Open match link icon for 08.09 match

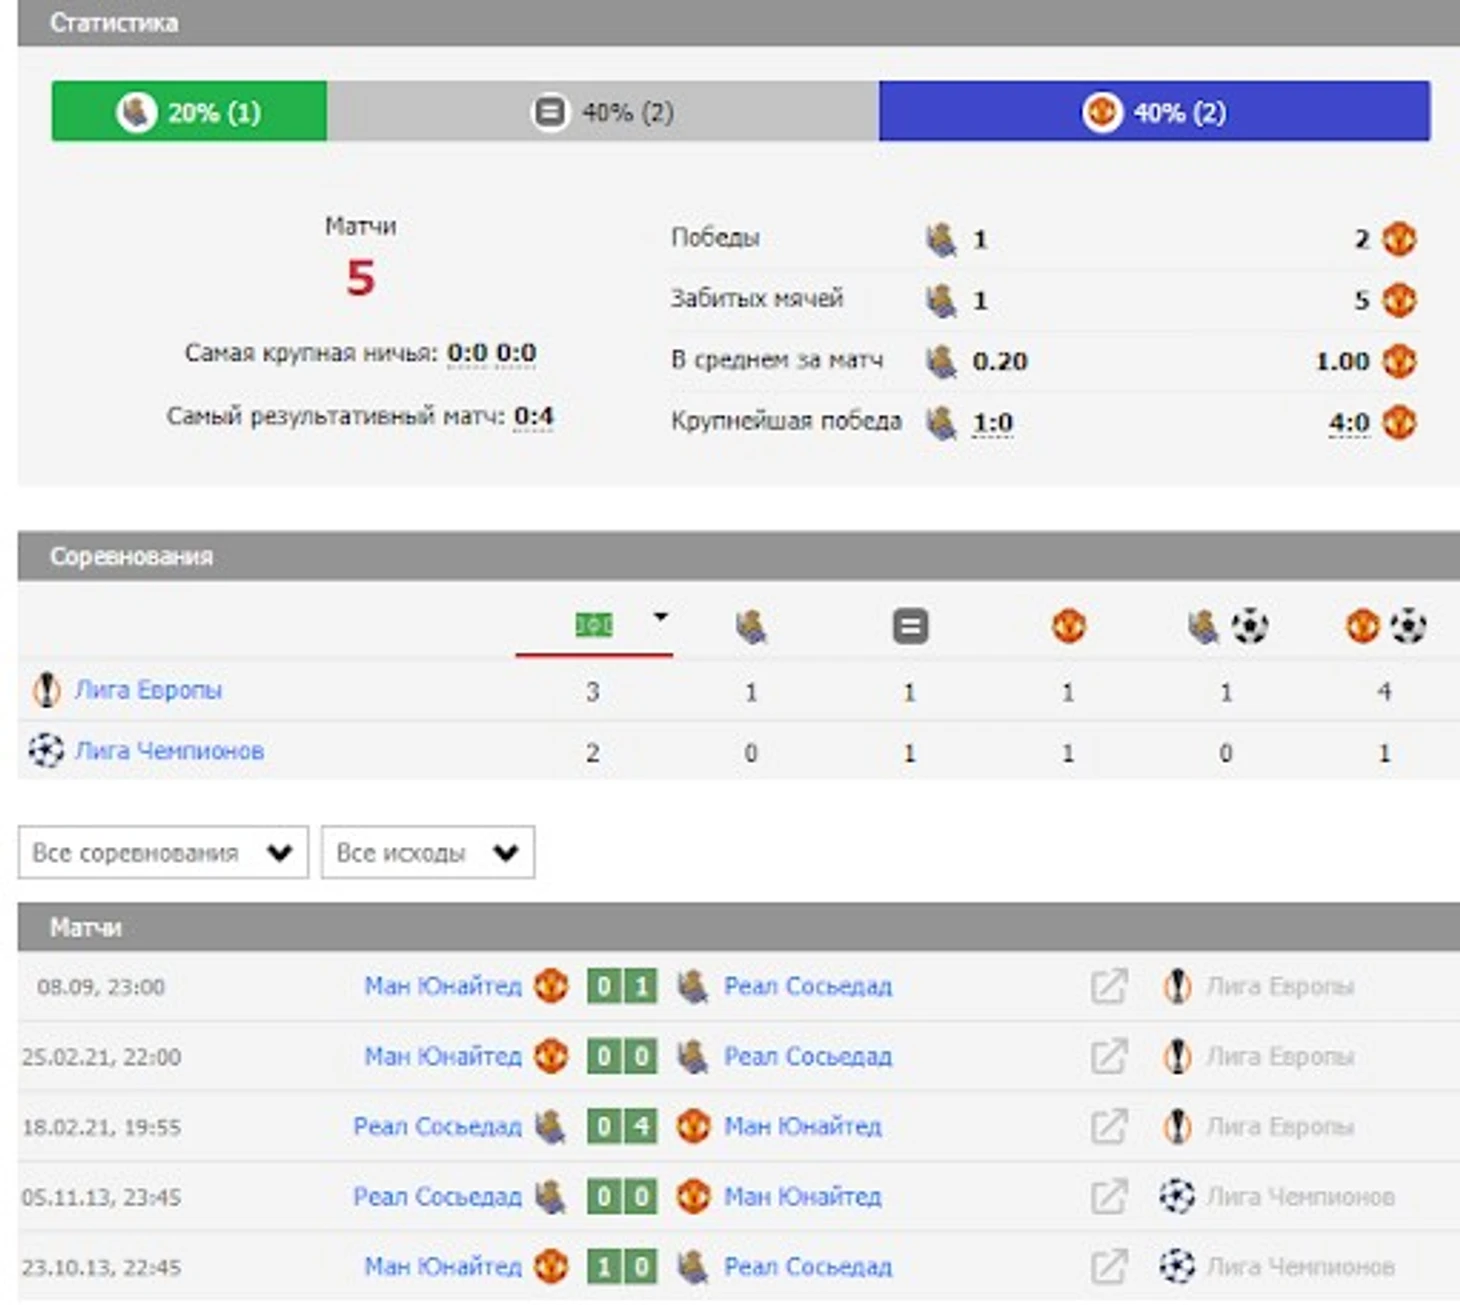pos(1108,986)
